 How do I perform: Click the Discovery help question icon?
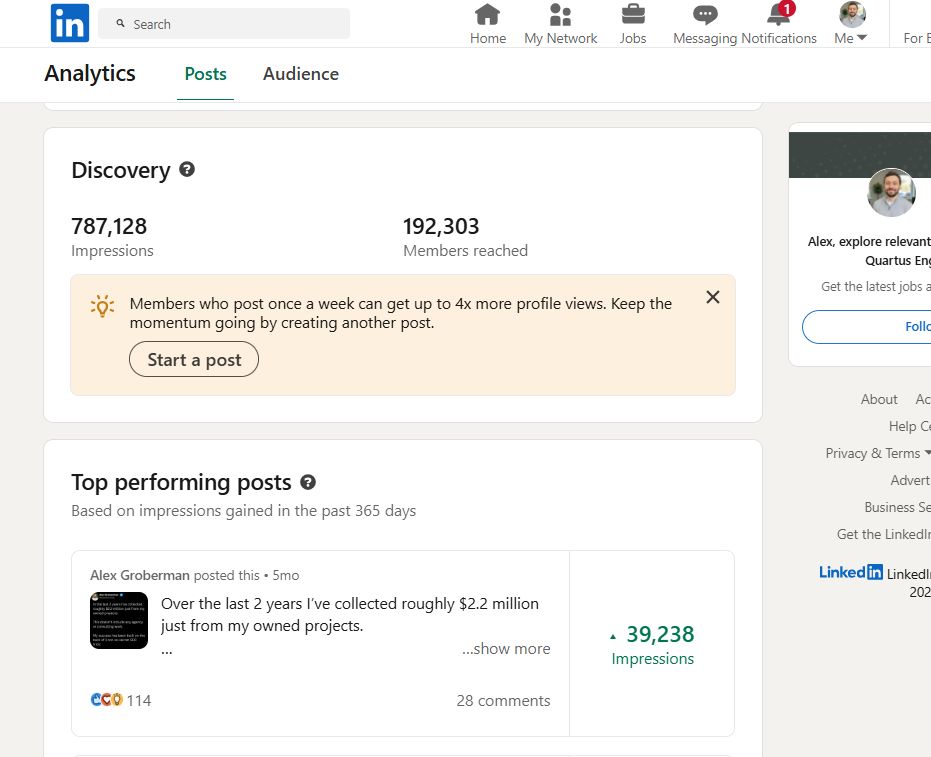[187, 170]
